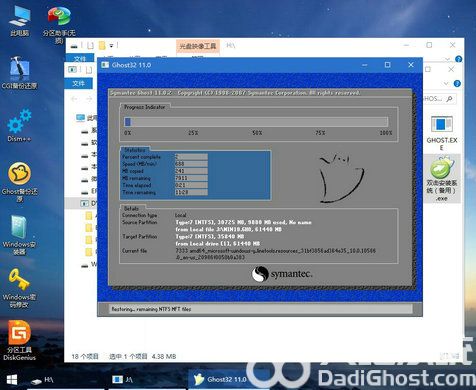Select the 此电脑 node in the Explorer tree
The height and width of the screenshot is (390, 476).
(x=87, y=118)
